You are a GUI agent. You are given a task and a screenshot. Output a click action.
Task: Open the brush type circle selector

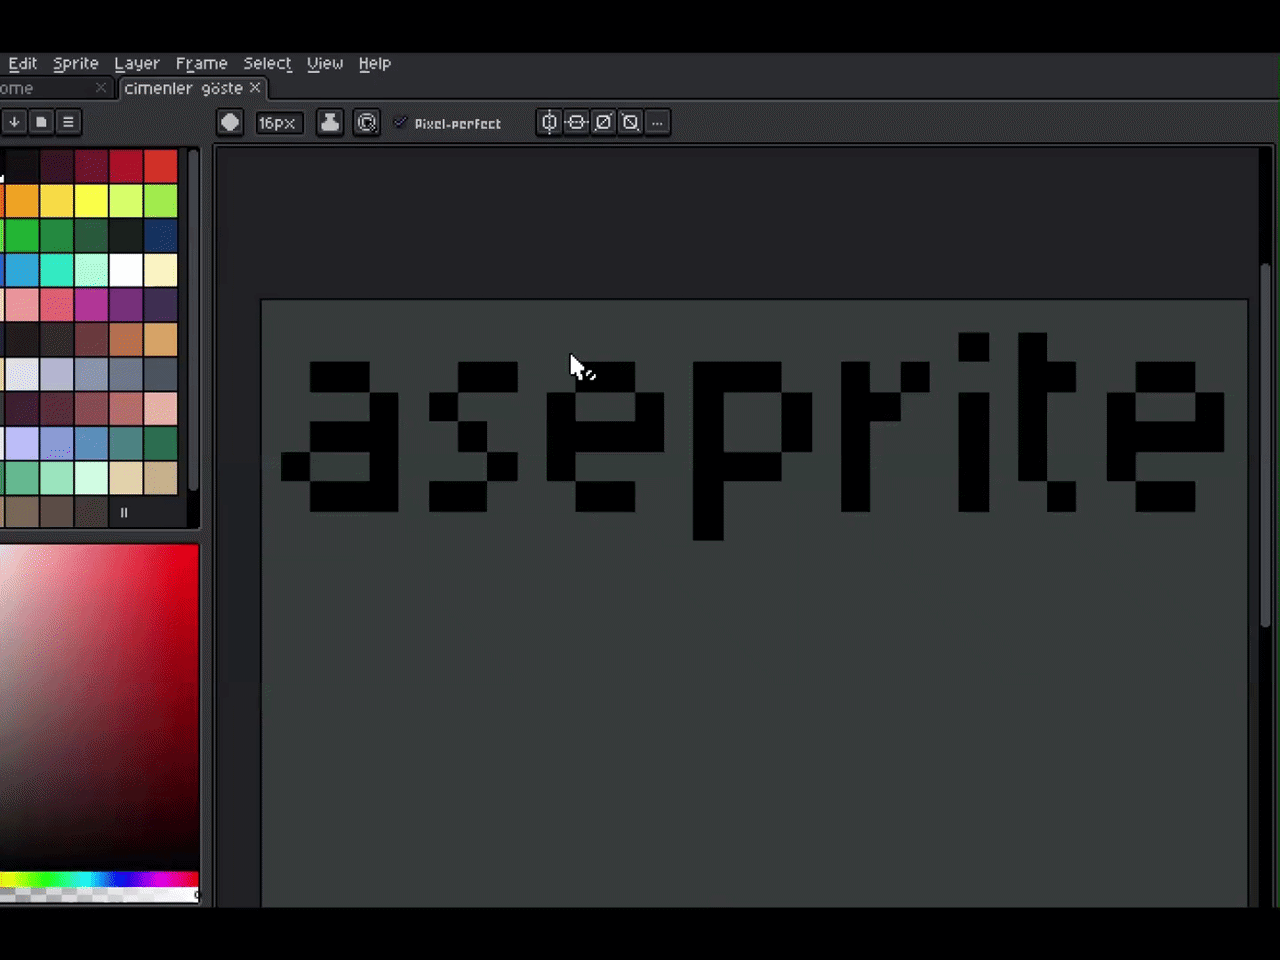tap(230, 122)
